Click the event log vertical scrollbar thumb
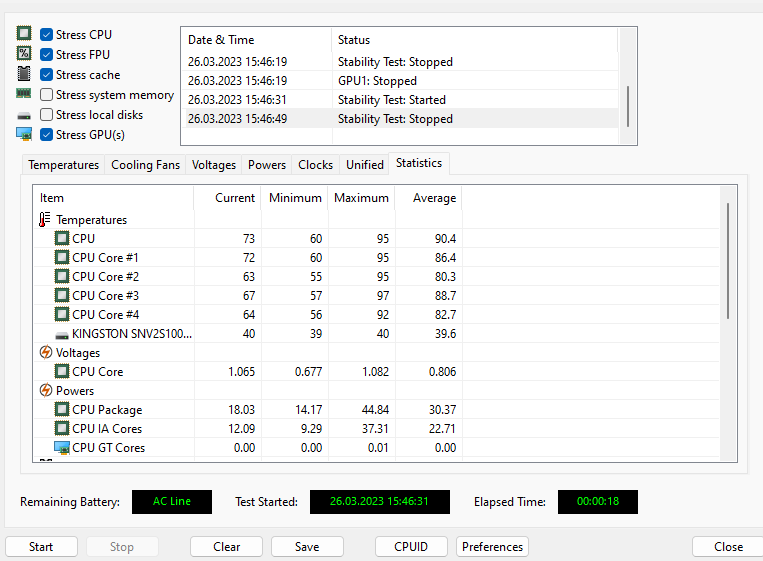 coord(628,107)
